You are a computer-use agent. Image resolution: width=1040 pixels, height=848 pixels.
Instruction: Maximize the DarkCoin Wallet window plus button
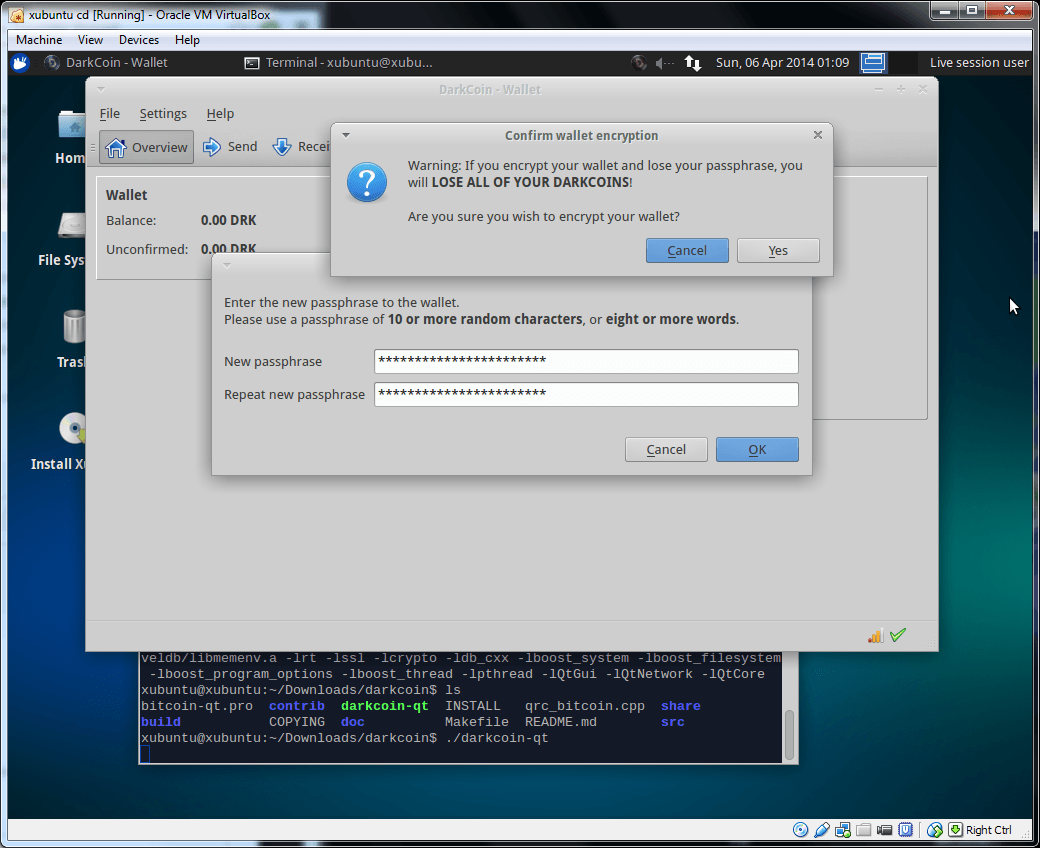pos(901,89)
